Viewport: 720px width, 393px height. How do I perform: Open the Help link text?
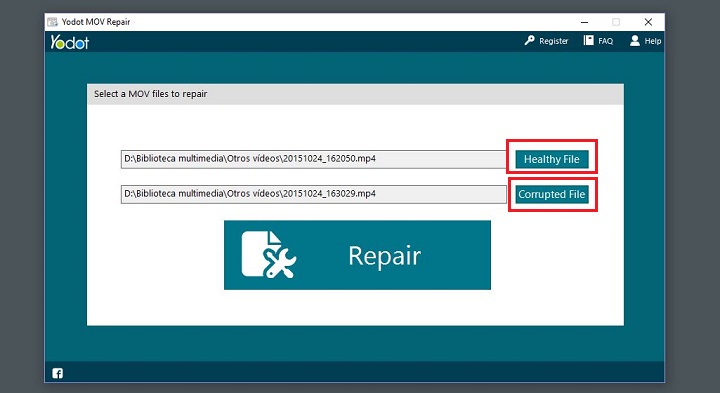click(652, 41)
